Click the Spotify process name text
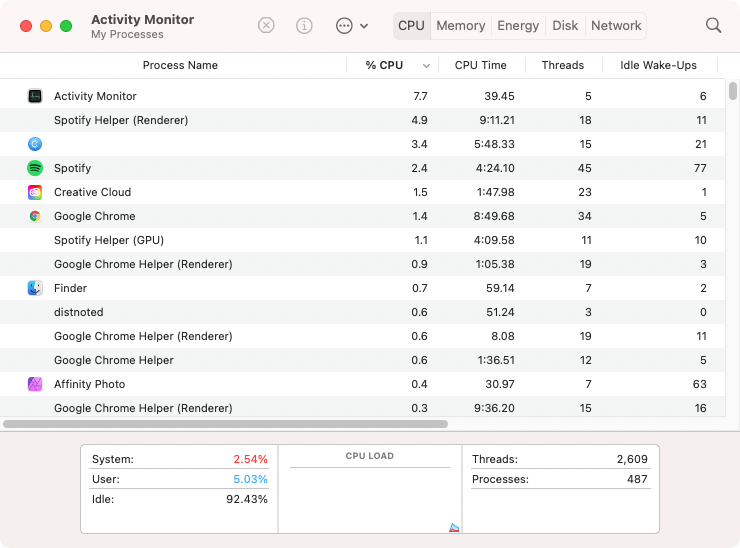The image size is (740, 548). coord(72,169)
